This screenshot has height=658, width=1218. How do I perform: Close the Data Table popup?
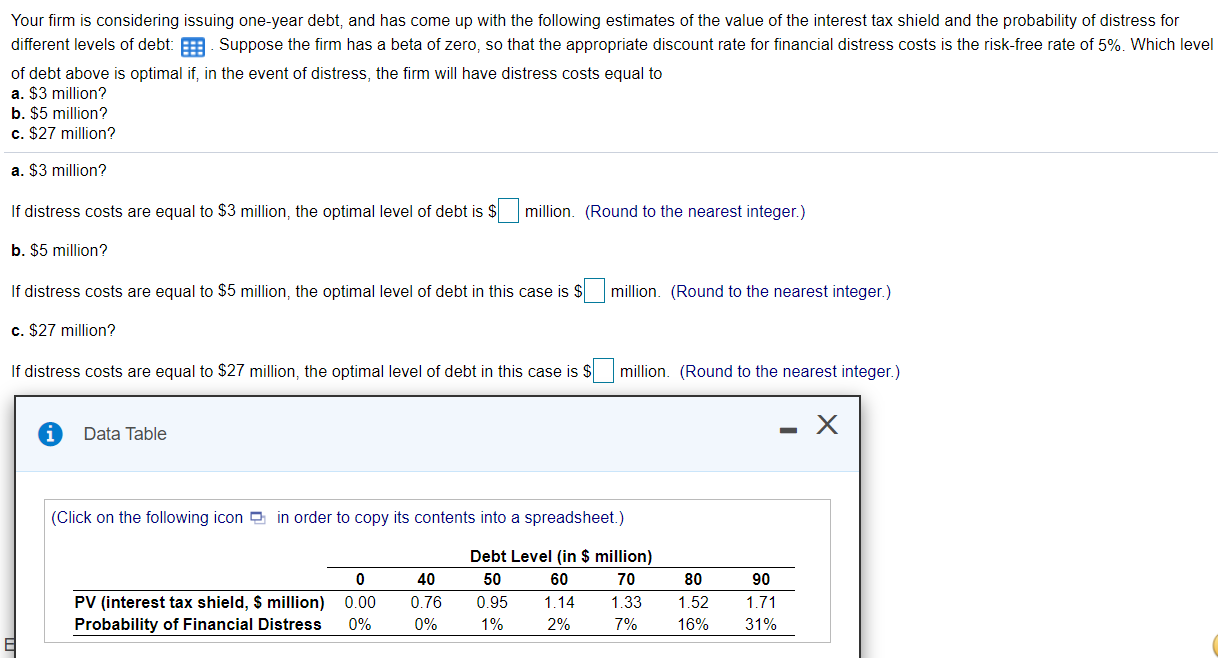click(x=826, y=425)
